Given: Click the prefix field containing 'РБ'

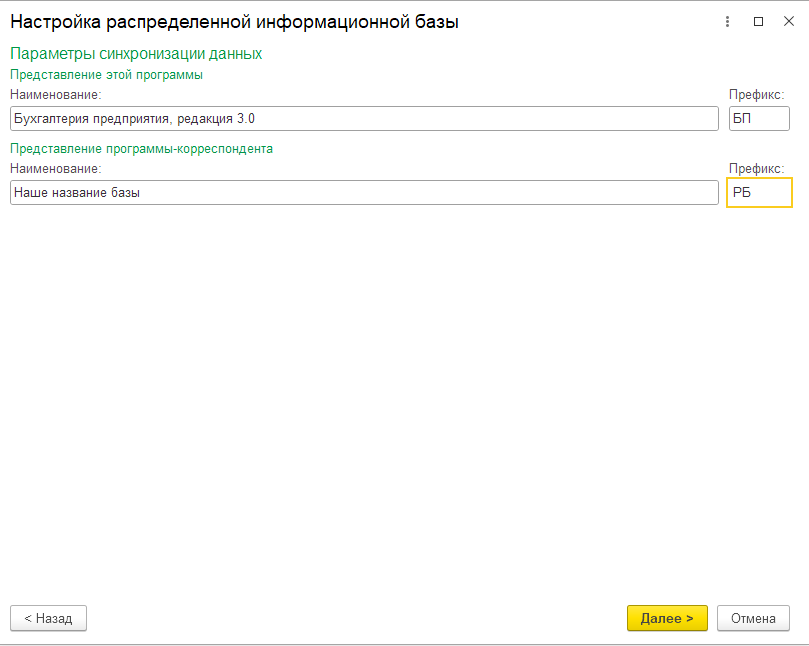Looking at the screenshot, I should (x=759, y=192).
